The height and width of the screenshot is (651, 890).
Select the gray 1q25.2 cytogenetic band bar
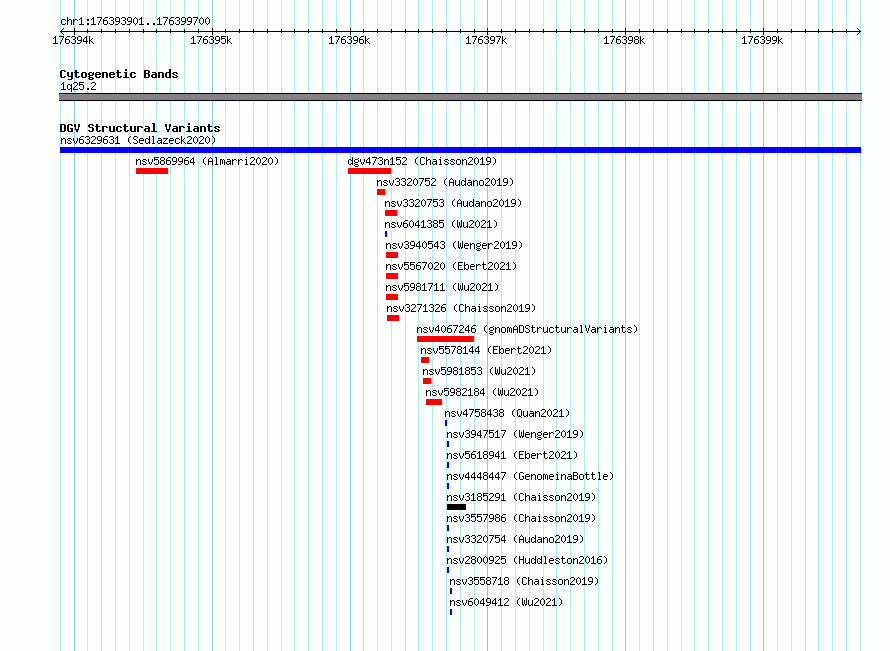tap(460, 97)
